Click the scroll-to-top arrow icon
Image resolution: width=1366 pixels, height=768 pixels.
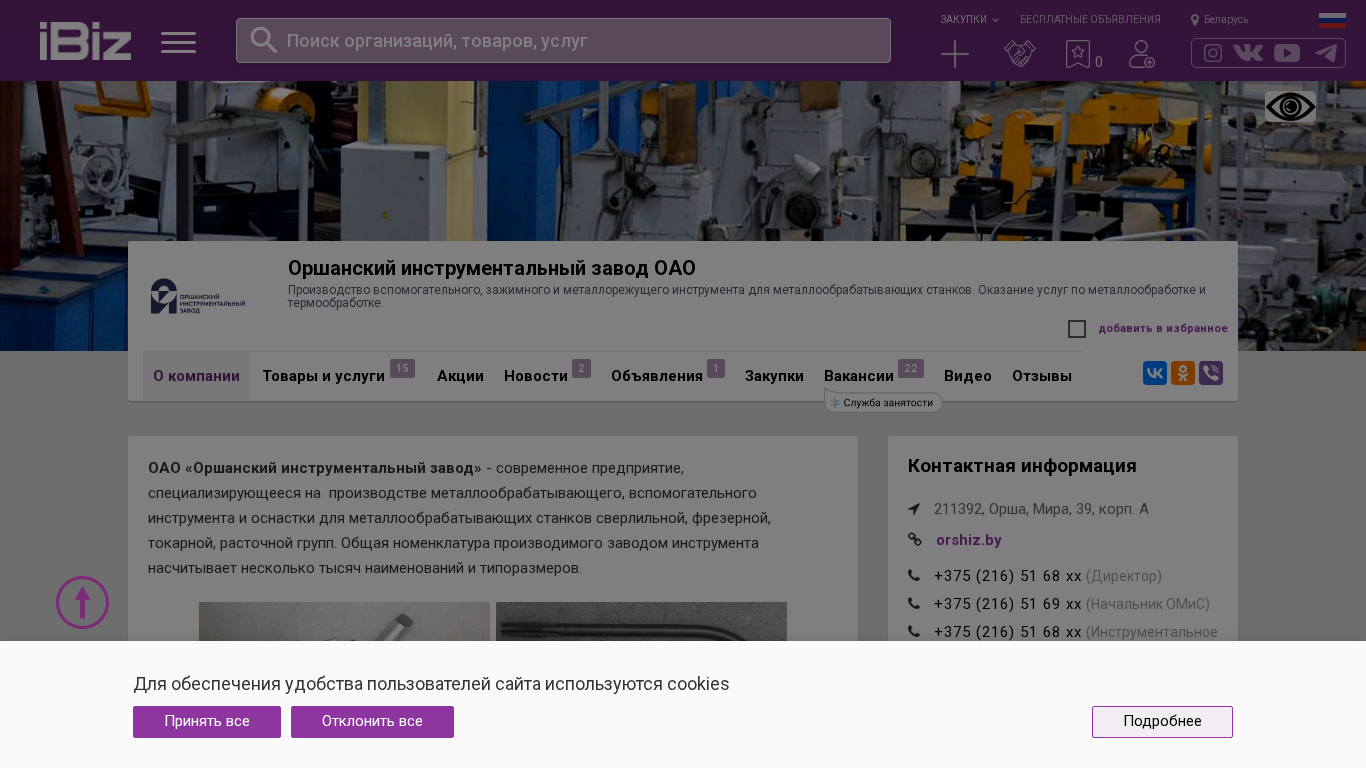82,602
